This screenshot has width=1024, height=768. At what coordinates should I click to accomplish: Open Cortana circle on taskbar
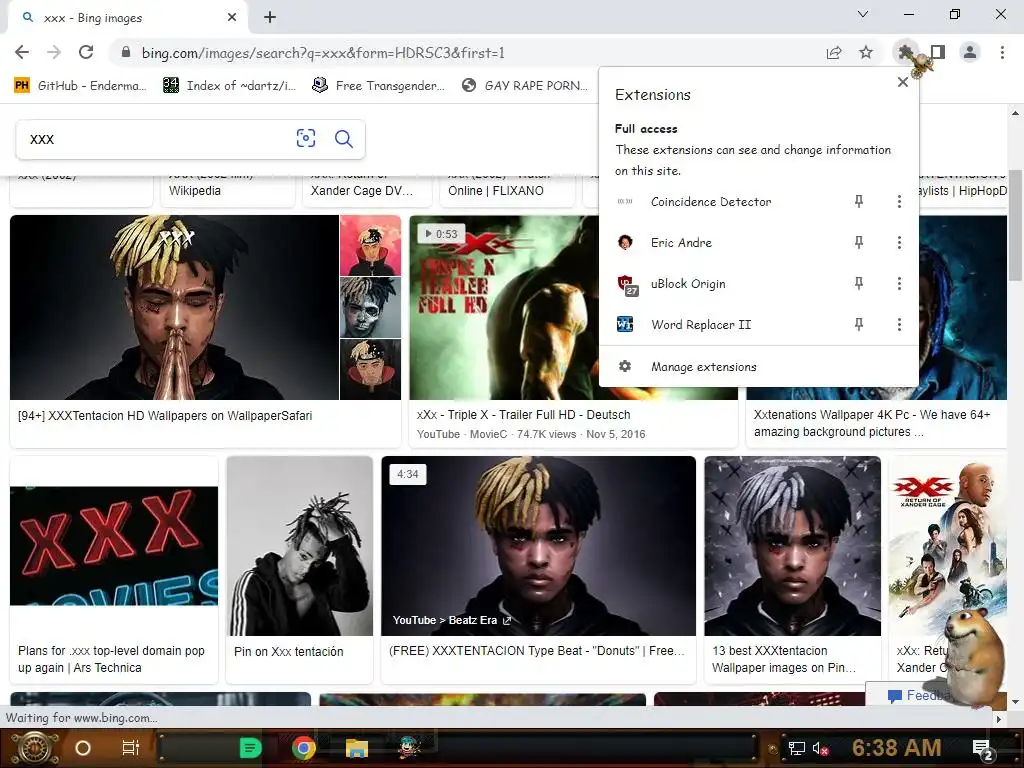[x=83, y=748]
